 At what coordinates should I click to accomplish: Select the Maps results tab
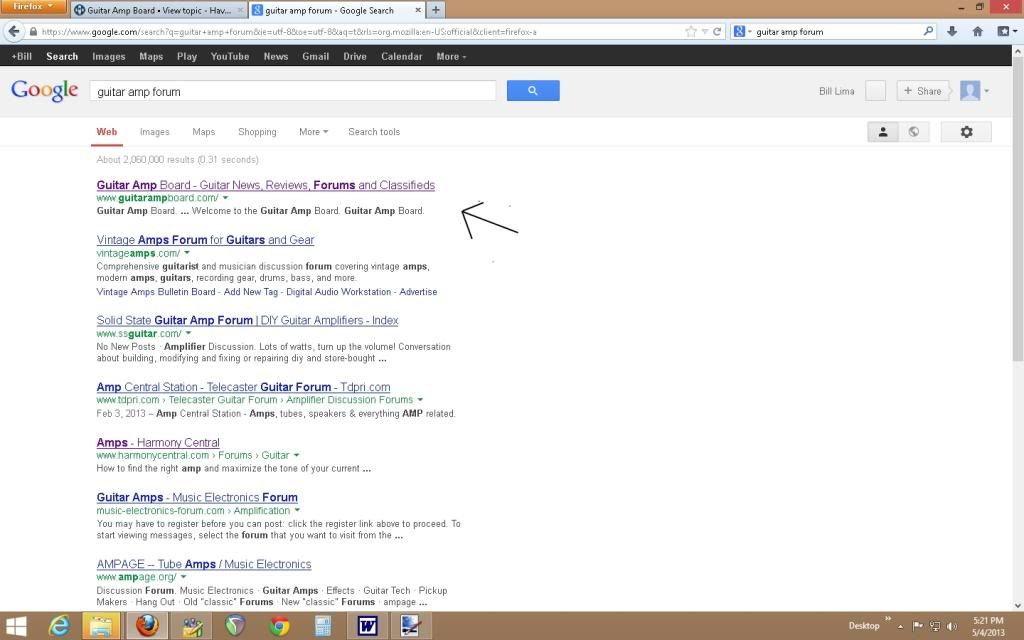pos(204,132)
